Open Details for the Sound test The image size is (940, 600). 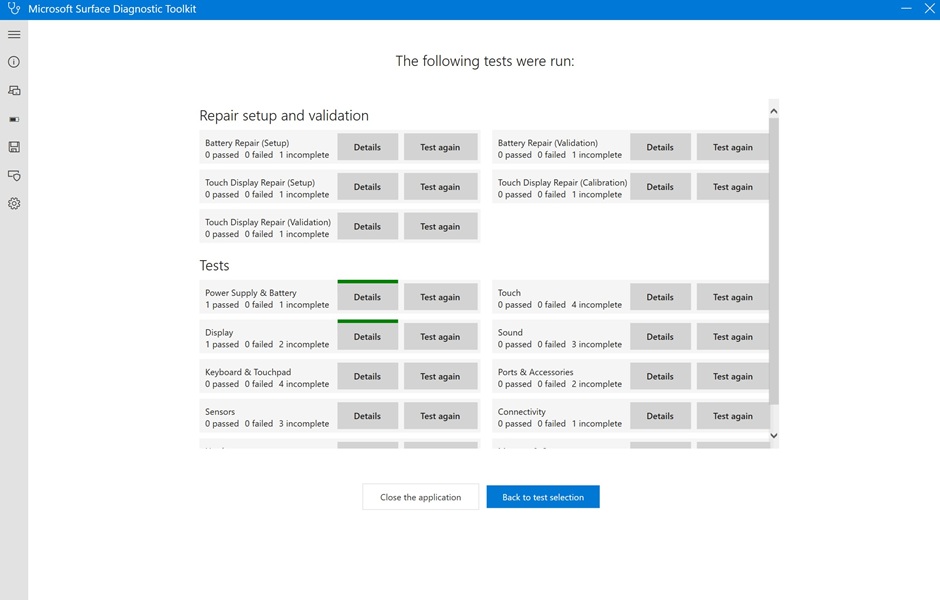660,336
